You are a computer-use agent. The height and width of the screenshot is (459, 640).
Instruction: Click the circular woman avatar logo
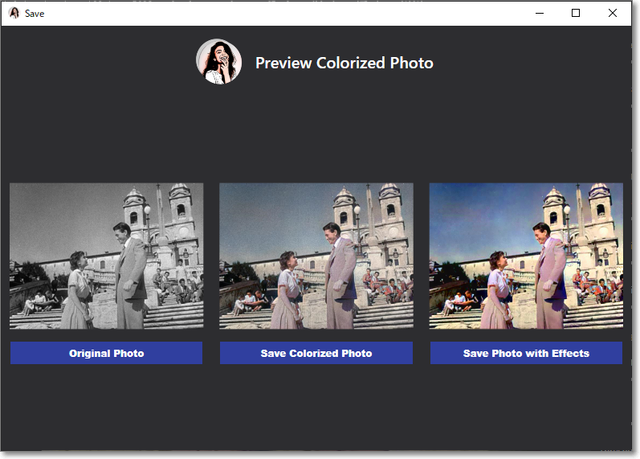point(218,62)
